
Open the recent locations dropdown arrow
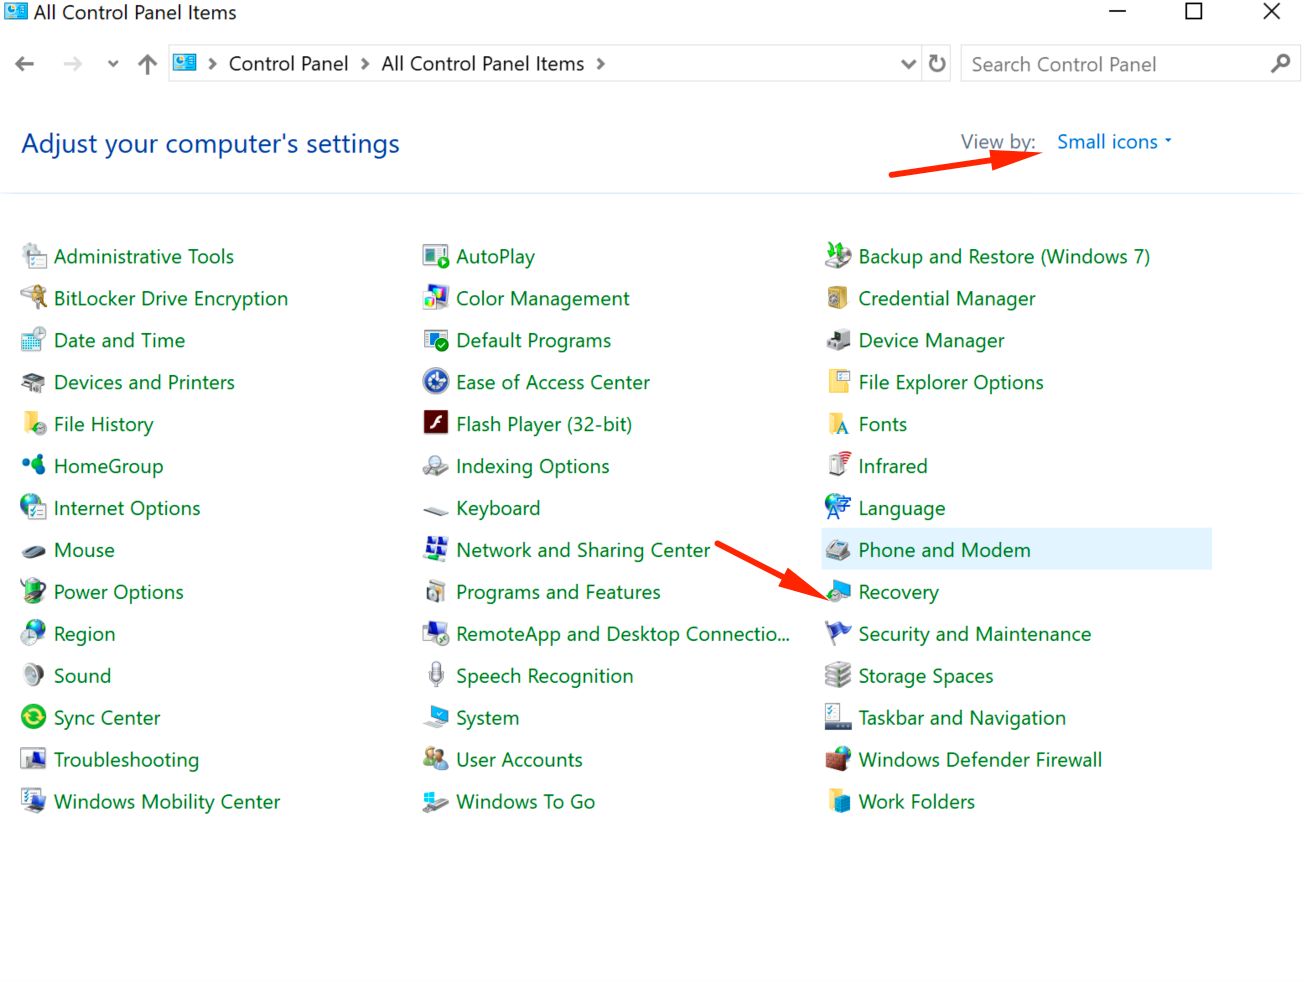(113, 64)
